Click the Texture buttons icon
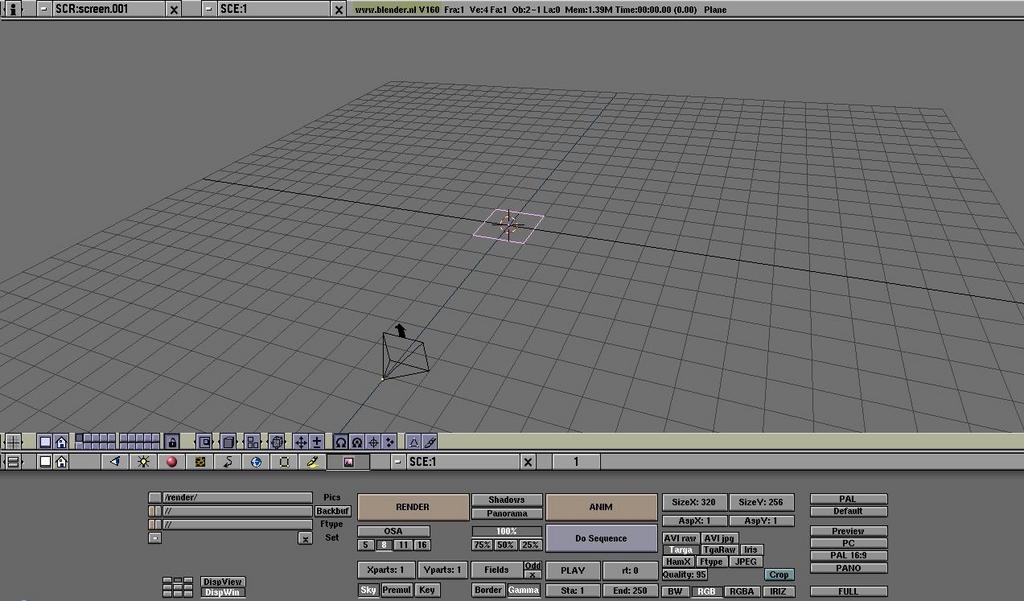The height and width of the screenshot is (601, 1024). [x=200, y=462]
